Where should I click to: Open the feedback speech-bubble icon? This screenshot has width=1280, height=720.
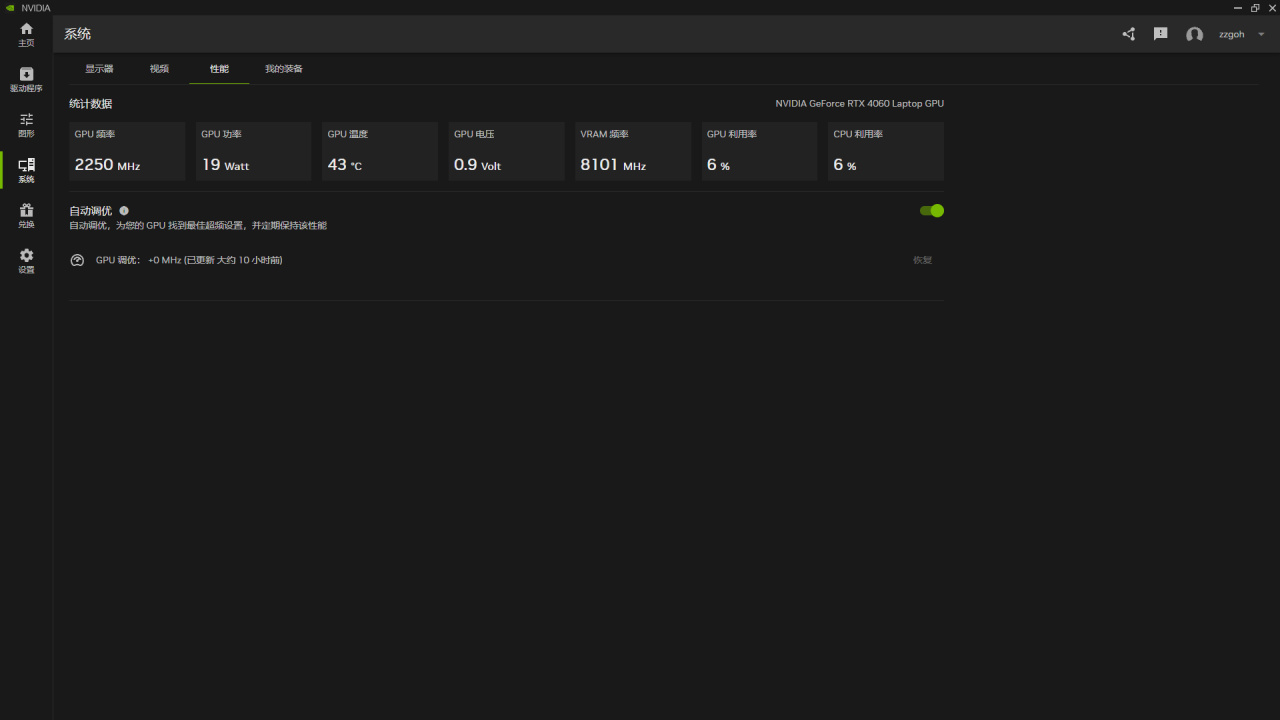tap(1160, 34)
